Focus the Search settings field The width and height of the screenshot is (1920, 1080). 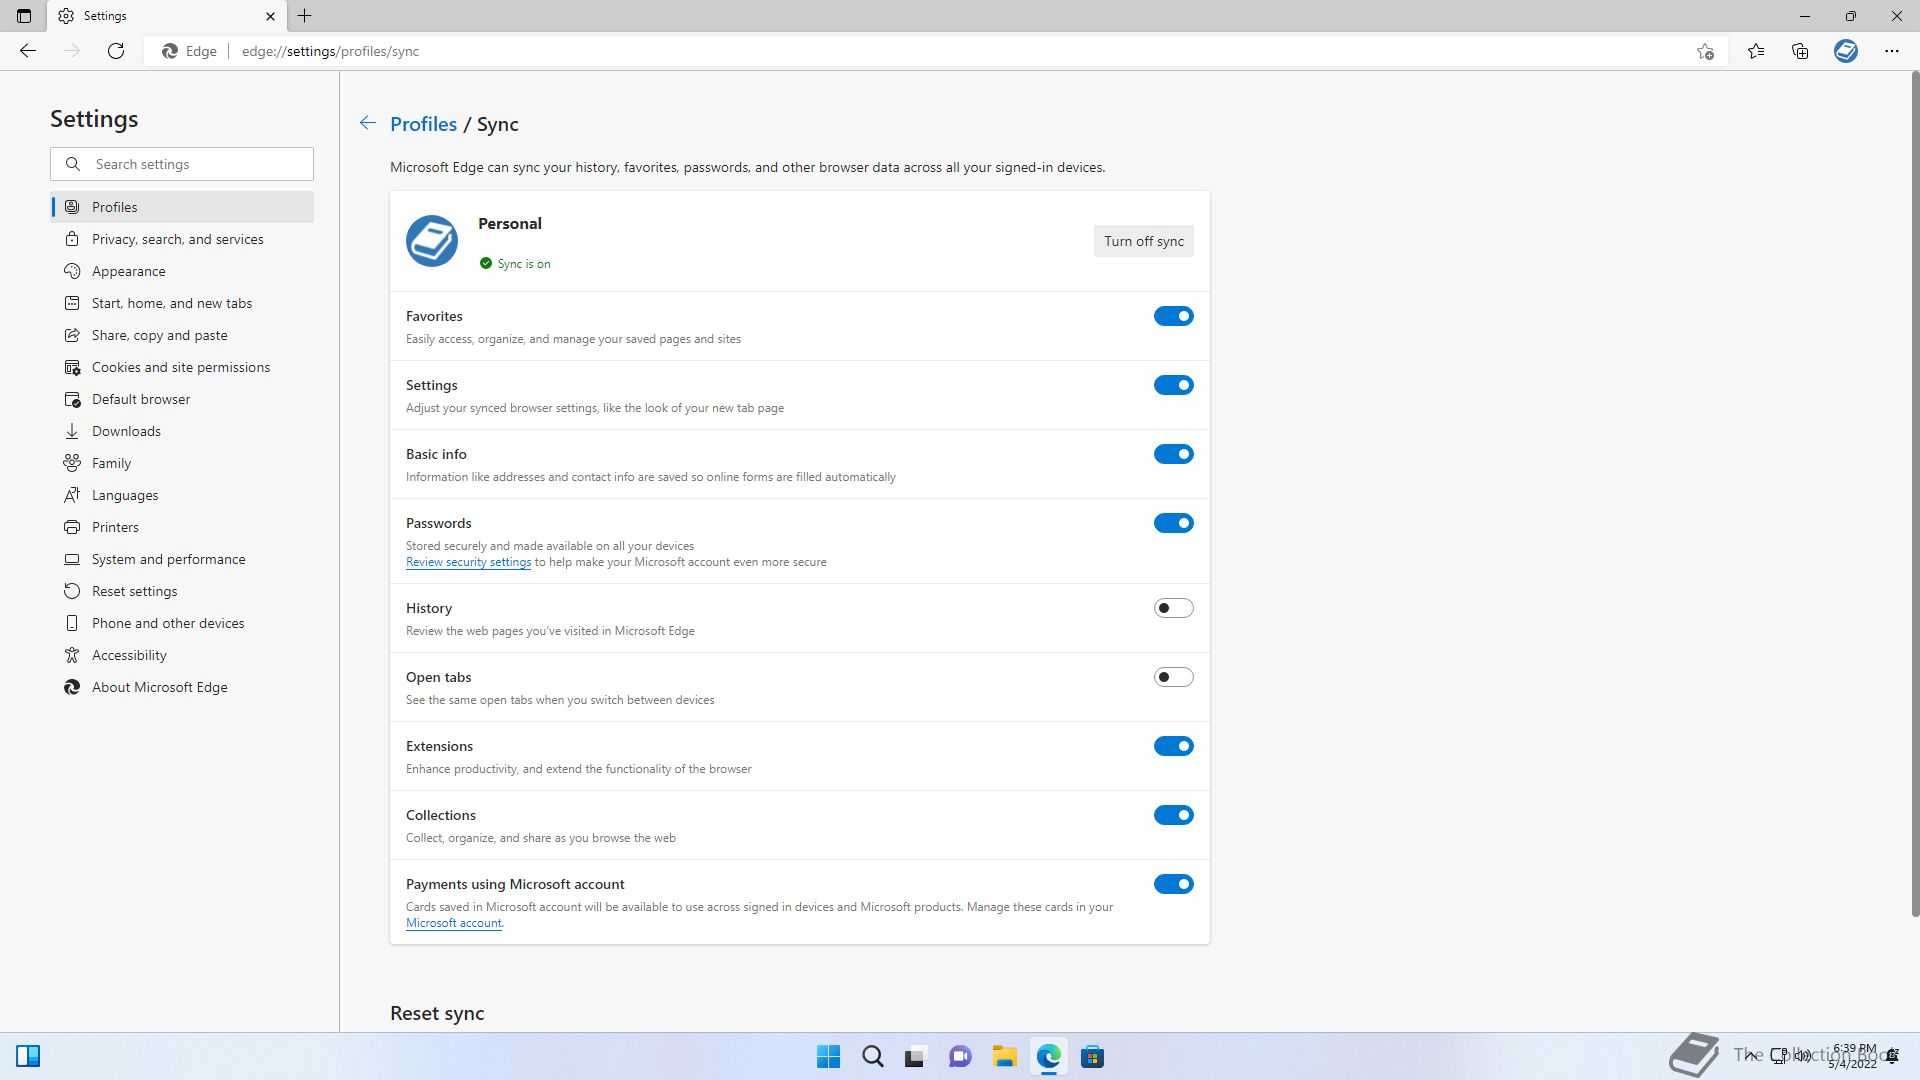pyautogui.click(x=182, y=164)
